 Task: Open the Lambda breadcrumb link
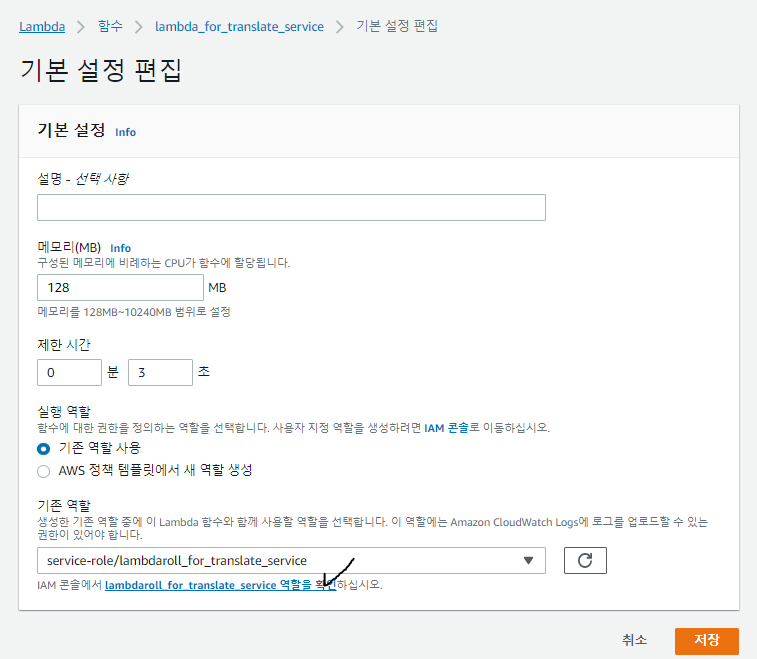[x=42, y=27]
